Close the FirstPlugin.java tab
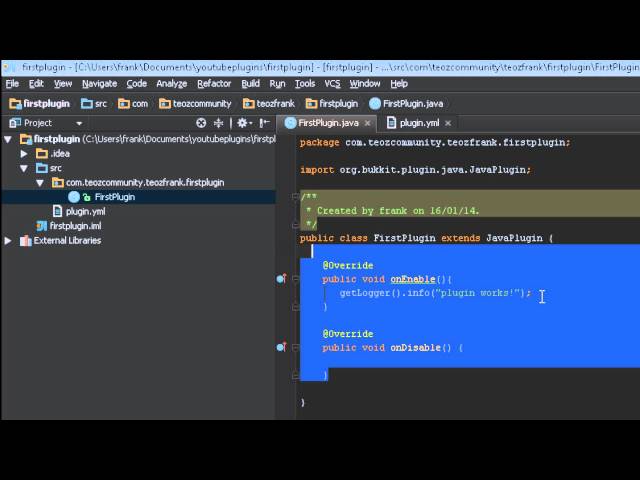This screenshot has height=480, width=640. click(x=367, y=123)
